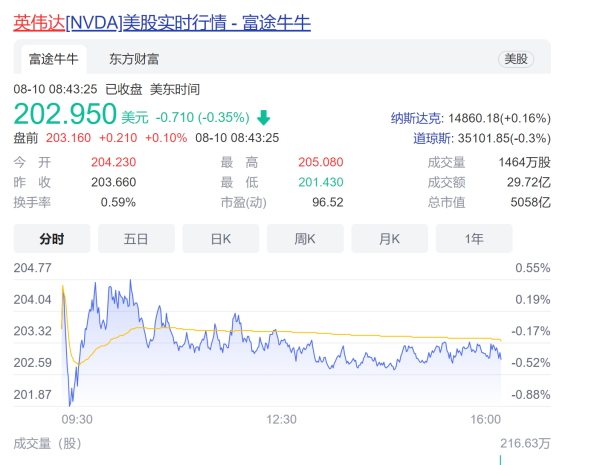Switch to the 东方财富 tab
The width and height of the screenshot is (594, 465).
point(134,59)
